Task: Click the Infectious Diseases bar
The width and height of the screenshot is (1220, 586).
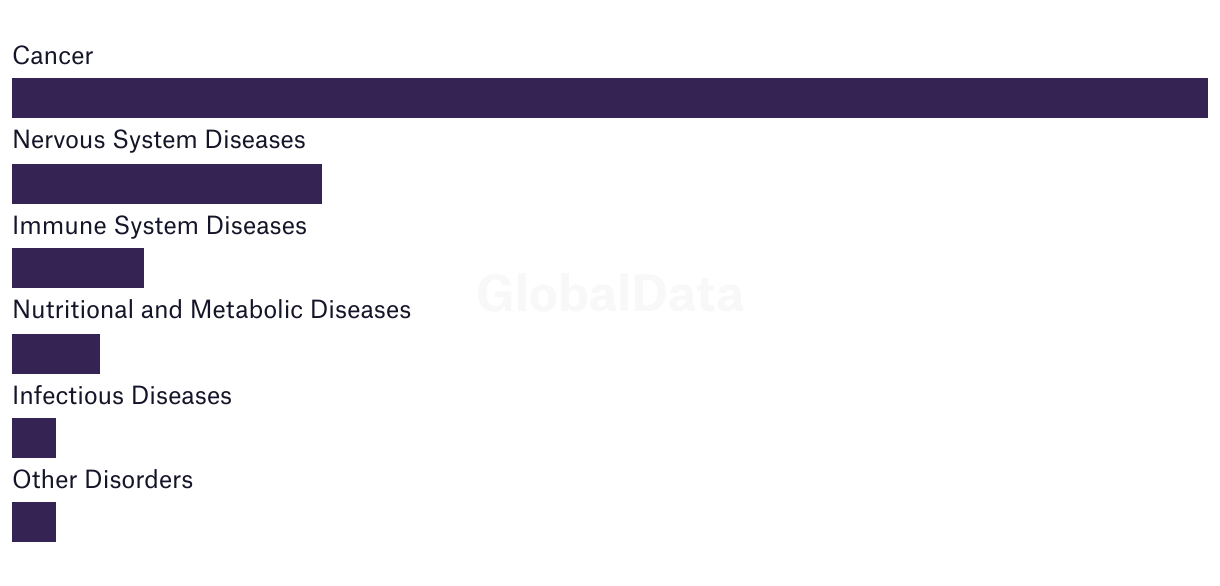Action: pyautogui.click(x=34, y=438)
